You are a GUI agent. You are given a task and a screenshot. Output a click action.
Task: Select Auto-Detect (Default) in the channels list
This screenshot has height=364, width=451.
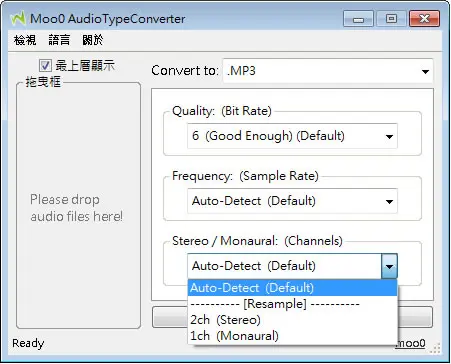coord(293,288)
